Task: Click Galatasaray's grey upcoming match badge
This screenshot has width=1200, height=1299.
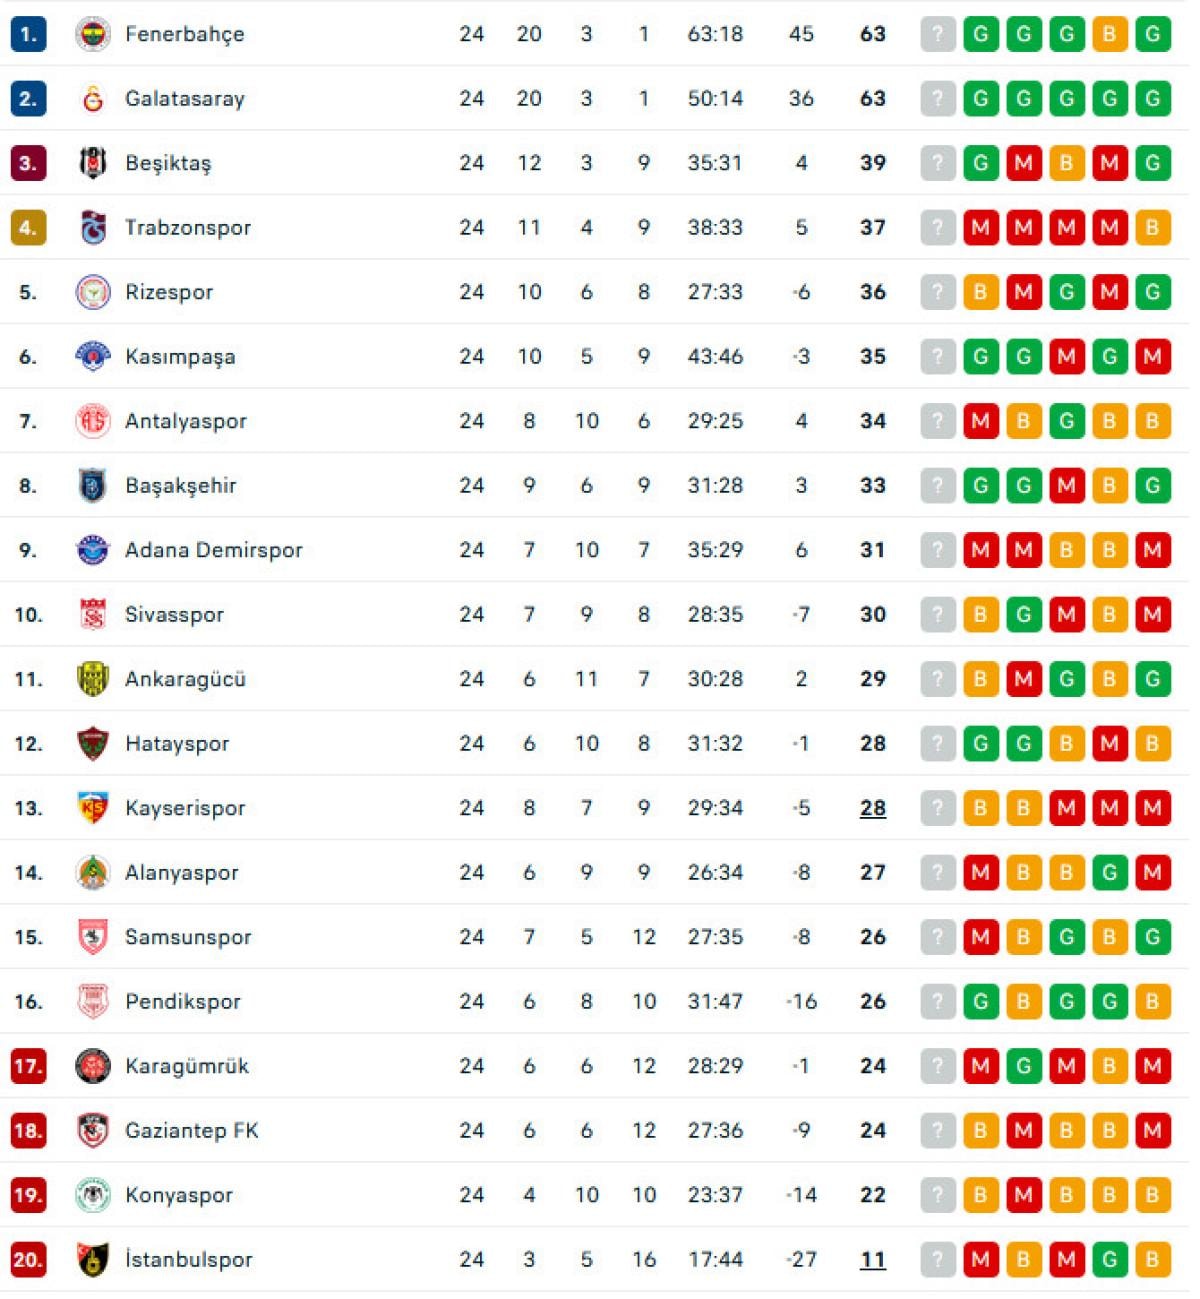Action: click(938, 99)
